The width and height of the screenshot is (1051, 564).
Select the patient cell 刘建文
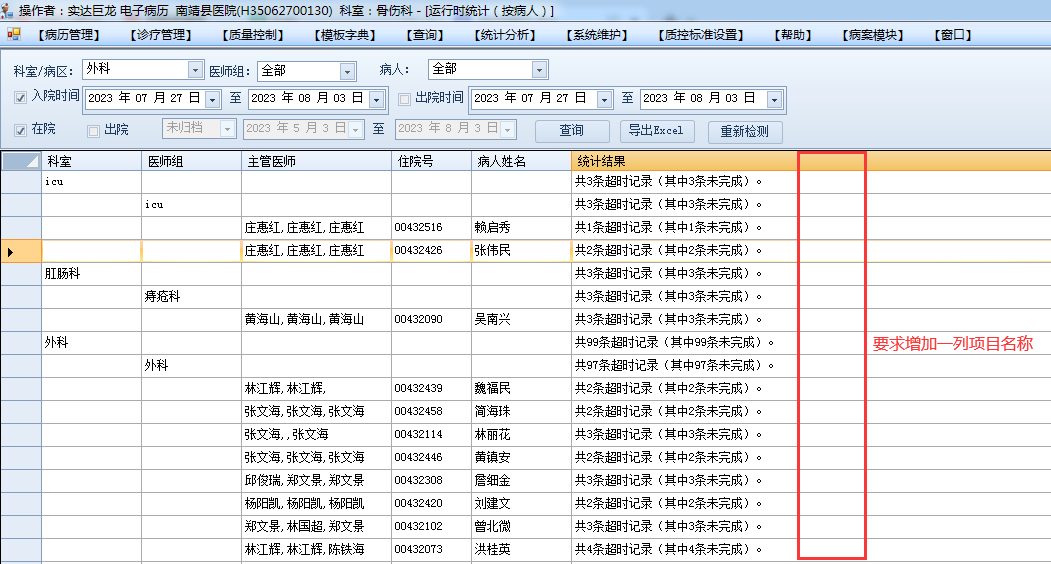click(x=521, y=503)
